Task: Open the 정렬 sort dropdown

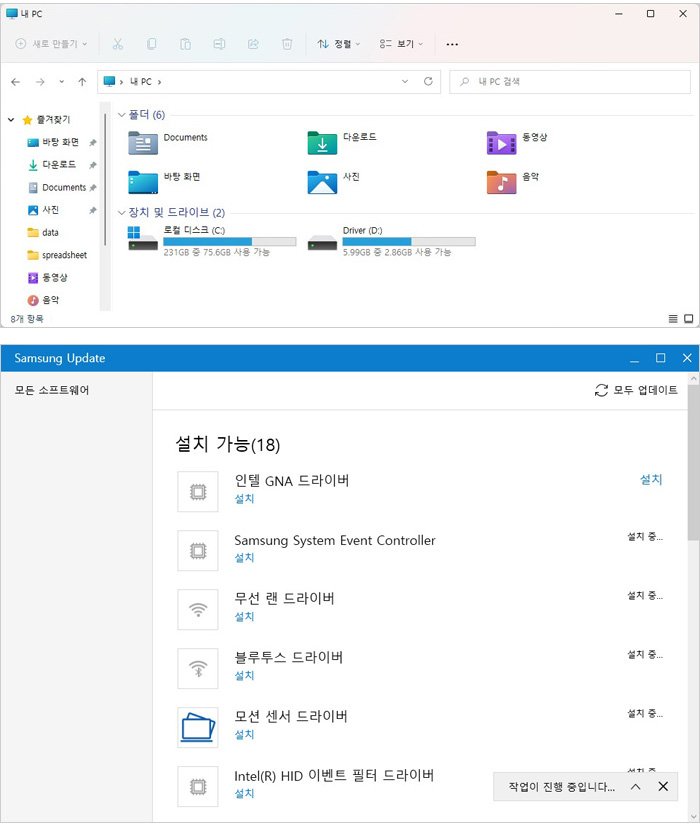Action: click(339, 44)
